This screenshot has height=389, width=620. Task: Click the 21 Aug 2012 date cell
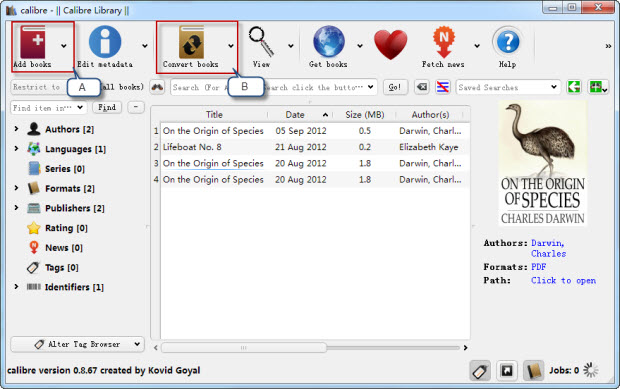point(301,147)
